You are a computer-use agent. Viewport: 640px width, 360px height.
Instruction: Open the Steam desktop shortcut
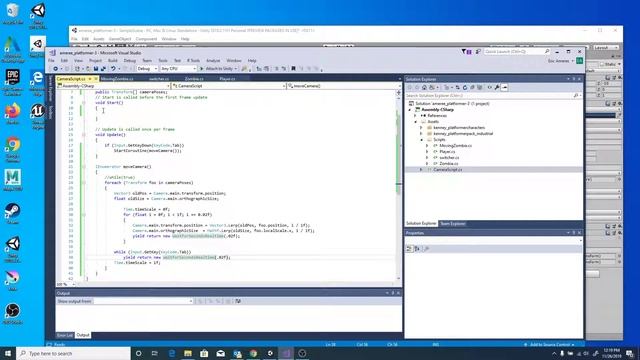(x=13, y=213)
